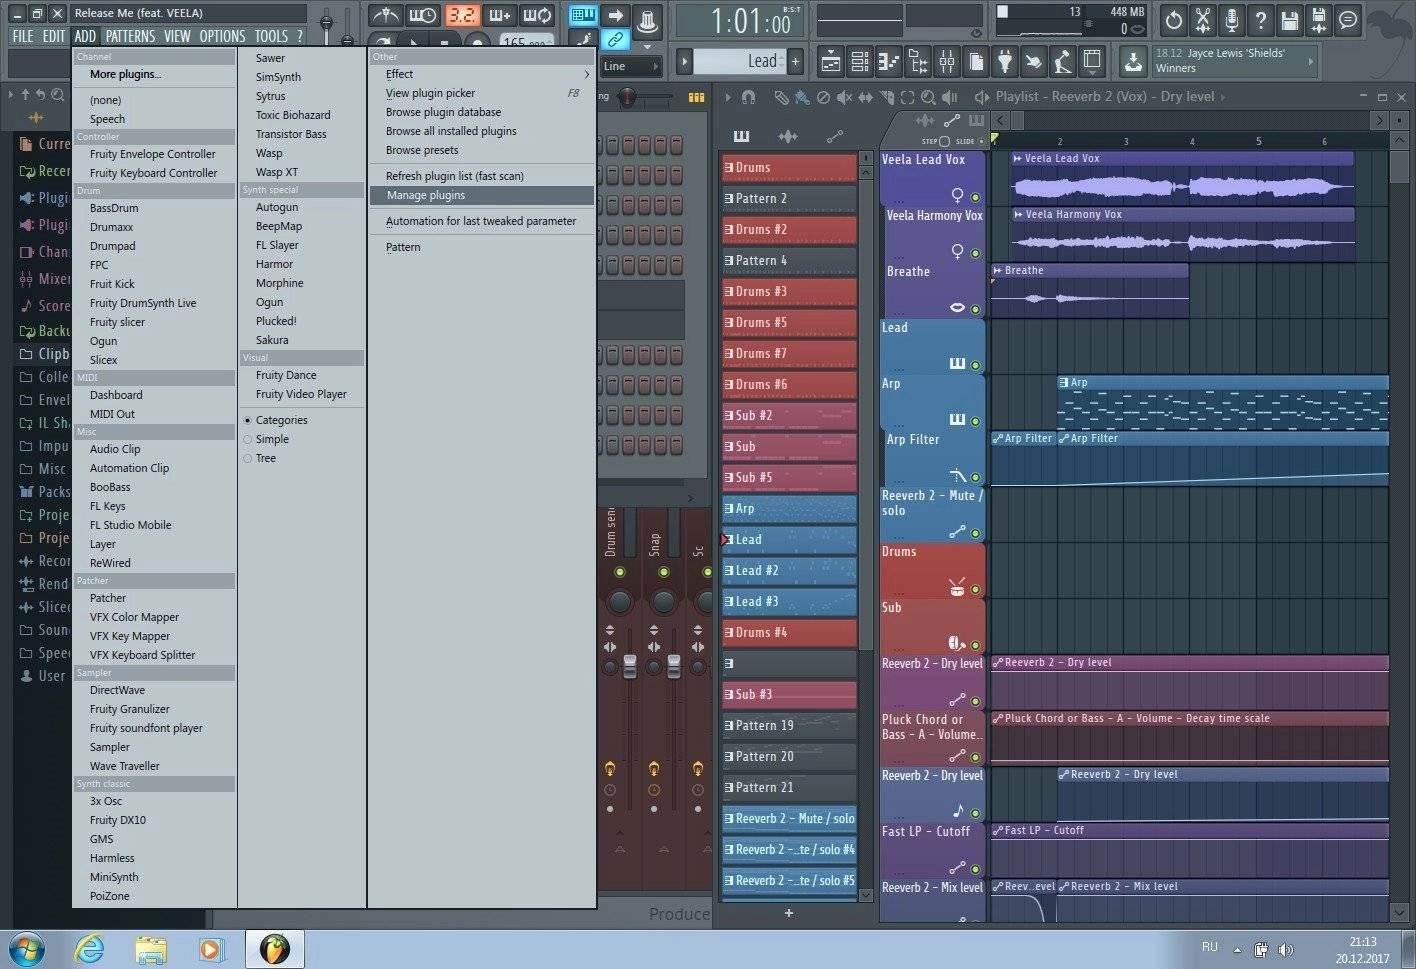Select the playlist slip tool
The height and width of the screenshot is (969, 1416).
[x=865, y=97]
